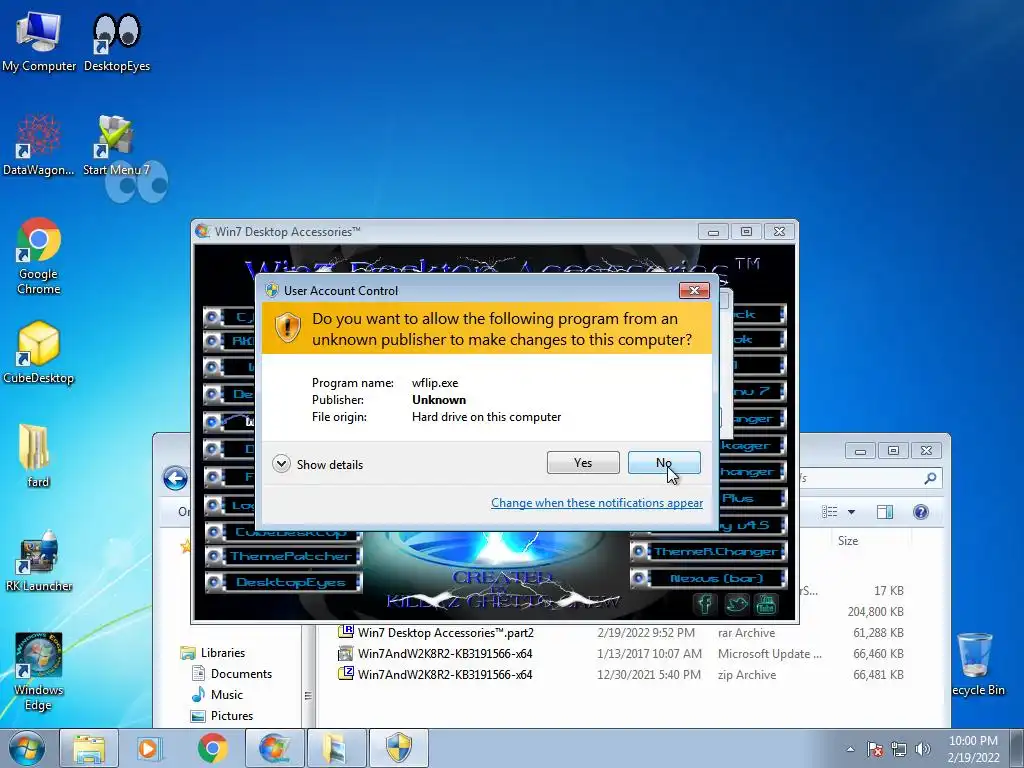Click Back arrow in Explorer window

point(175,478)
